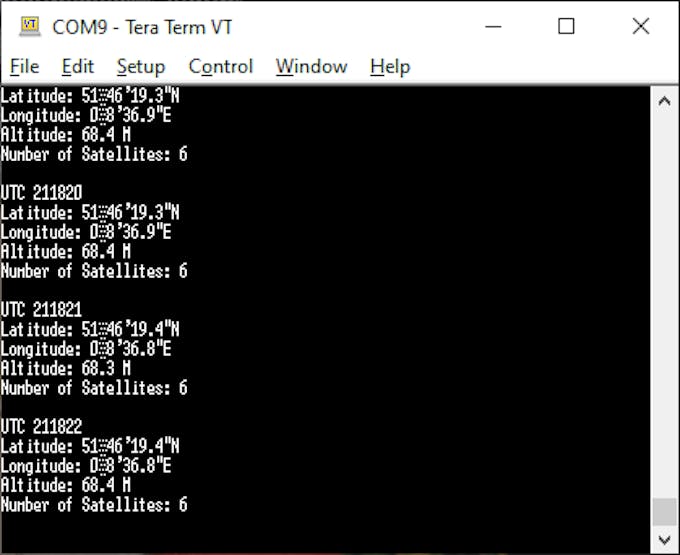Viewport: 680px width, 555px height.
Task: Close the COM9 Tera Term window
Action: pos(641,26)
